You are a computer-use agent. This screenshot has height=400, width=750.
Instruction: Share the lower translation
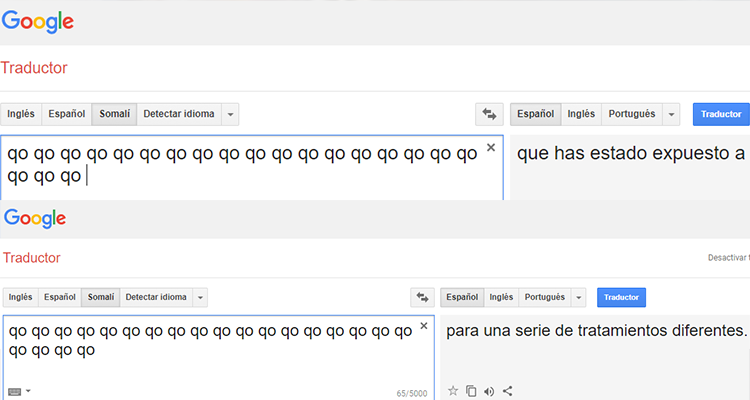(x=507, y=390)
